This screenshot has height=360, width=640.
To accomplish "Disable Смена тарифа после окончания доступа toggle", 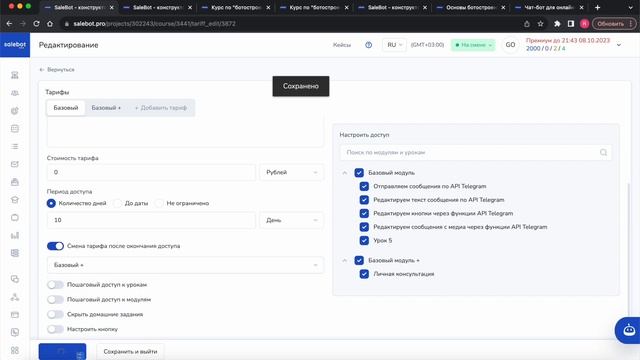I will click(x=55, y=246).
